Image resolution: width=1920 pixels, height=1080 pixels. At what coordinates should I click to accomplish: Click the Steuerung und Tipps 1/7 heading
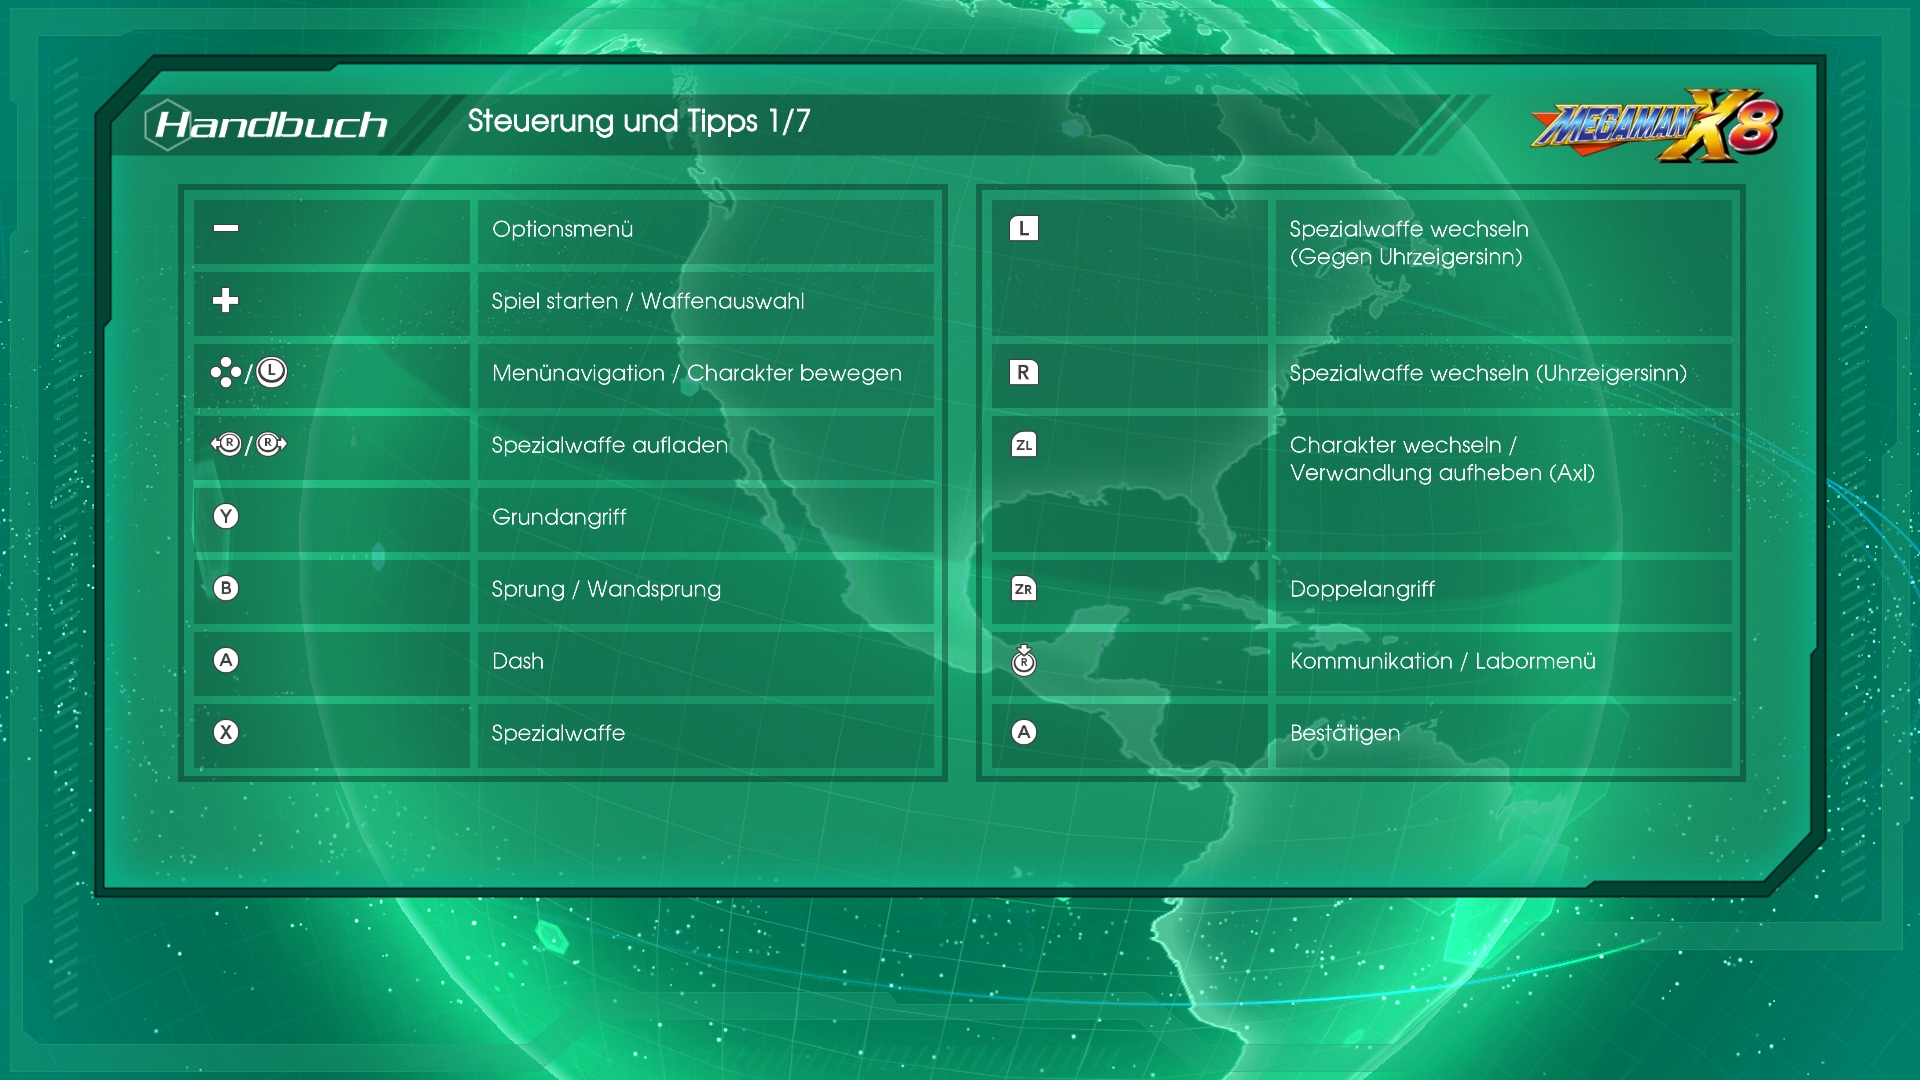click(x=638, y=121)
